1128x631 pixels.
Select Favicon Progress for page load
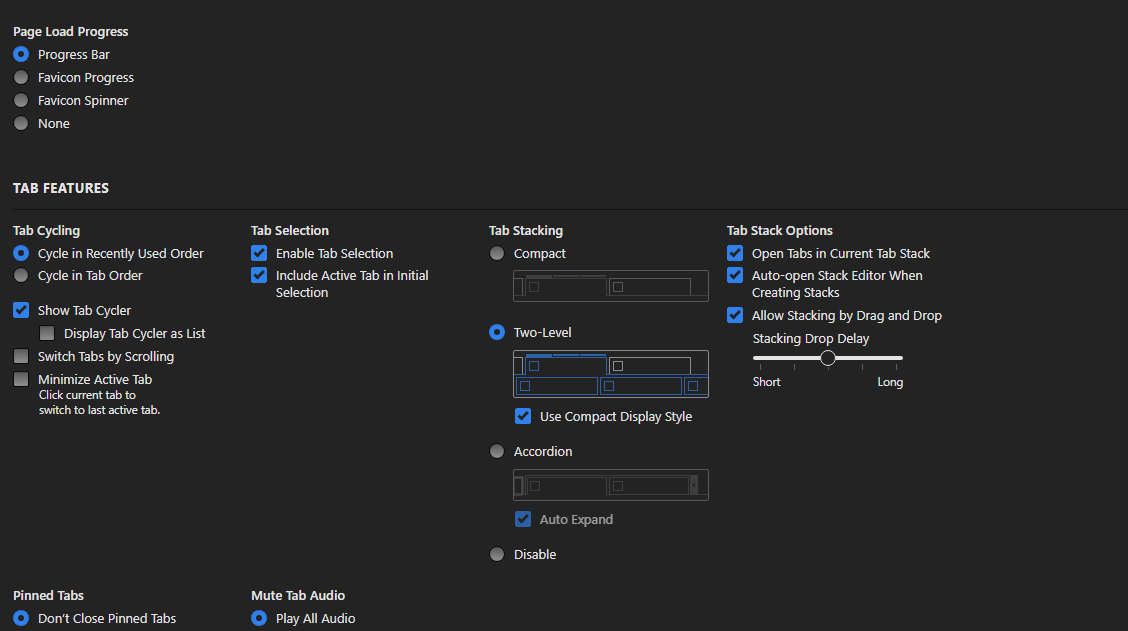click(21, 78)
